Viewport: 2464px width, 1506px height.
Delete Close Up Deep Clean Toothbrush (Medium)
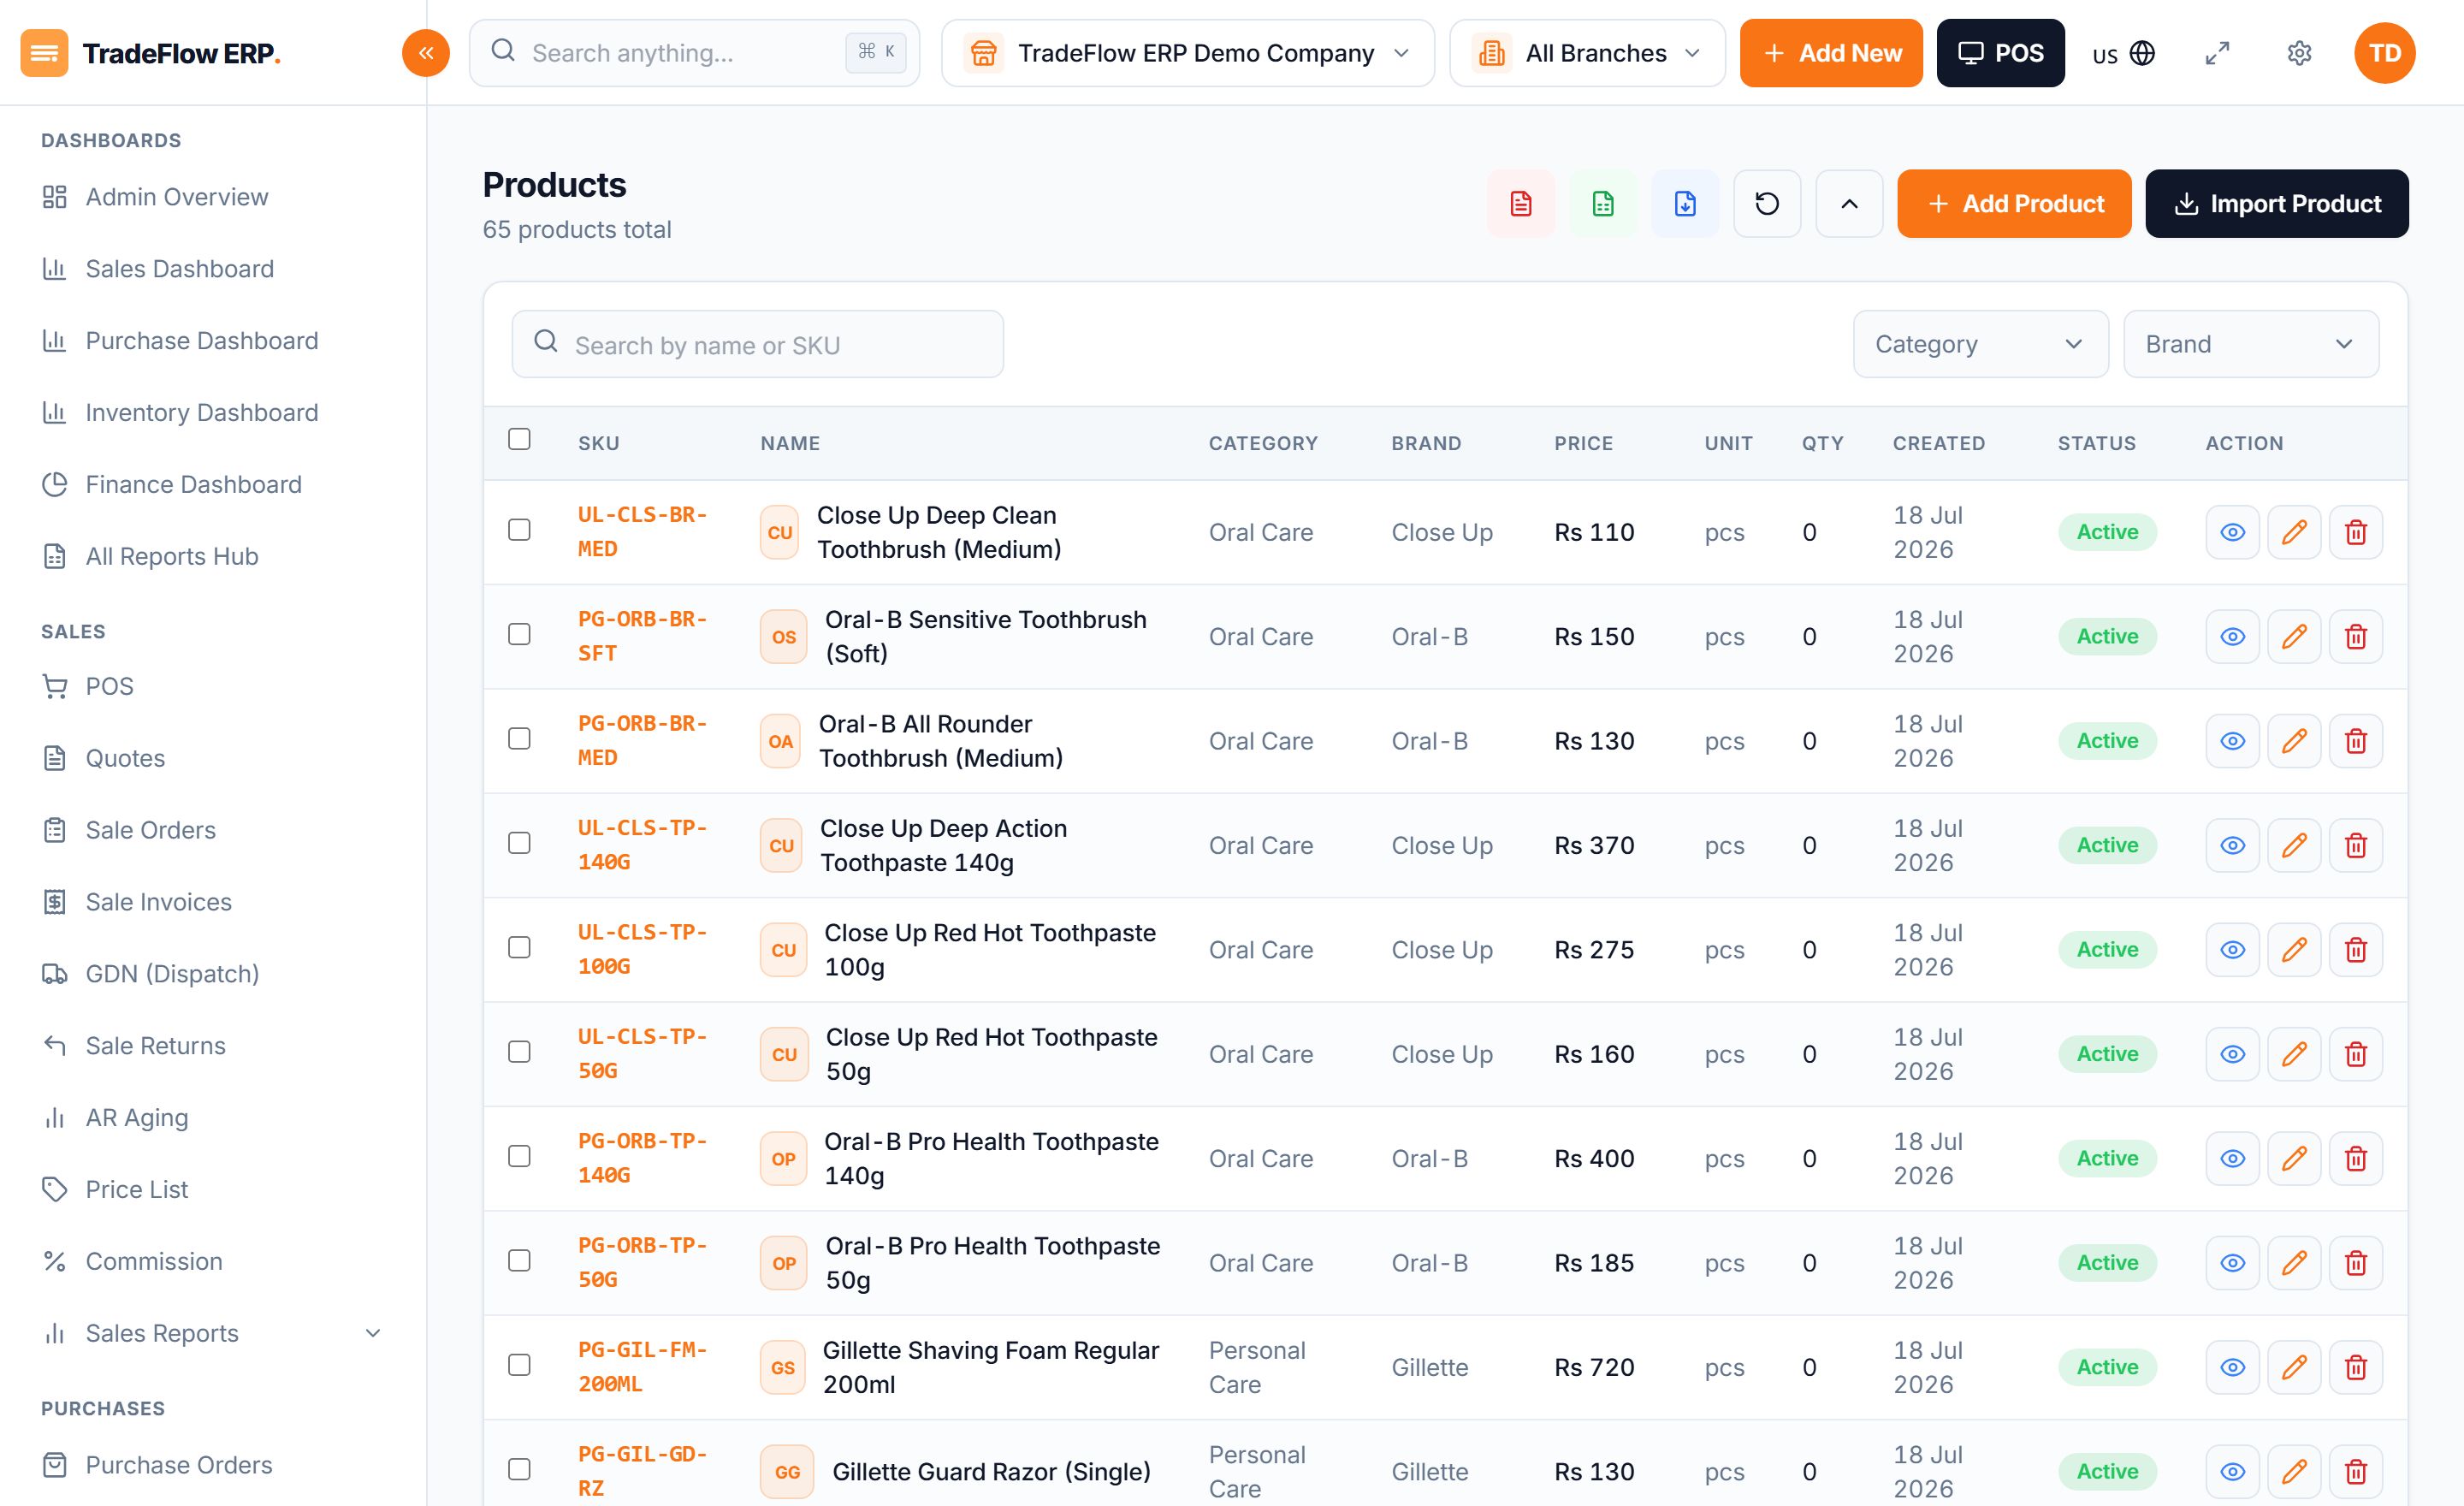(2356, 532)
